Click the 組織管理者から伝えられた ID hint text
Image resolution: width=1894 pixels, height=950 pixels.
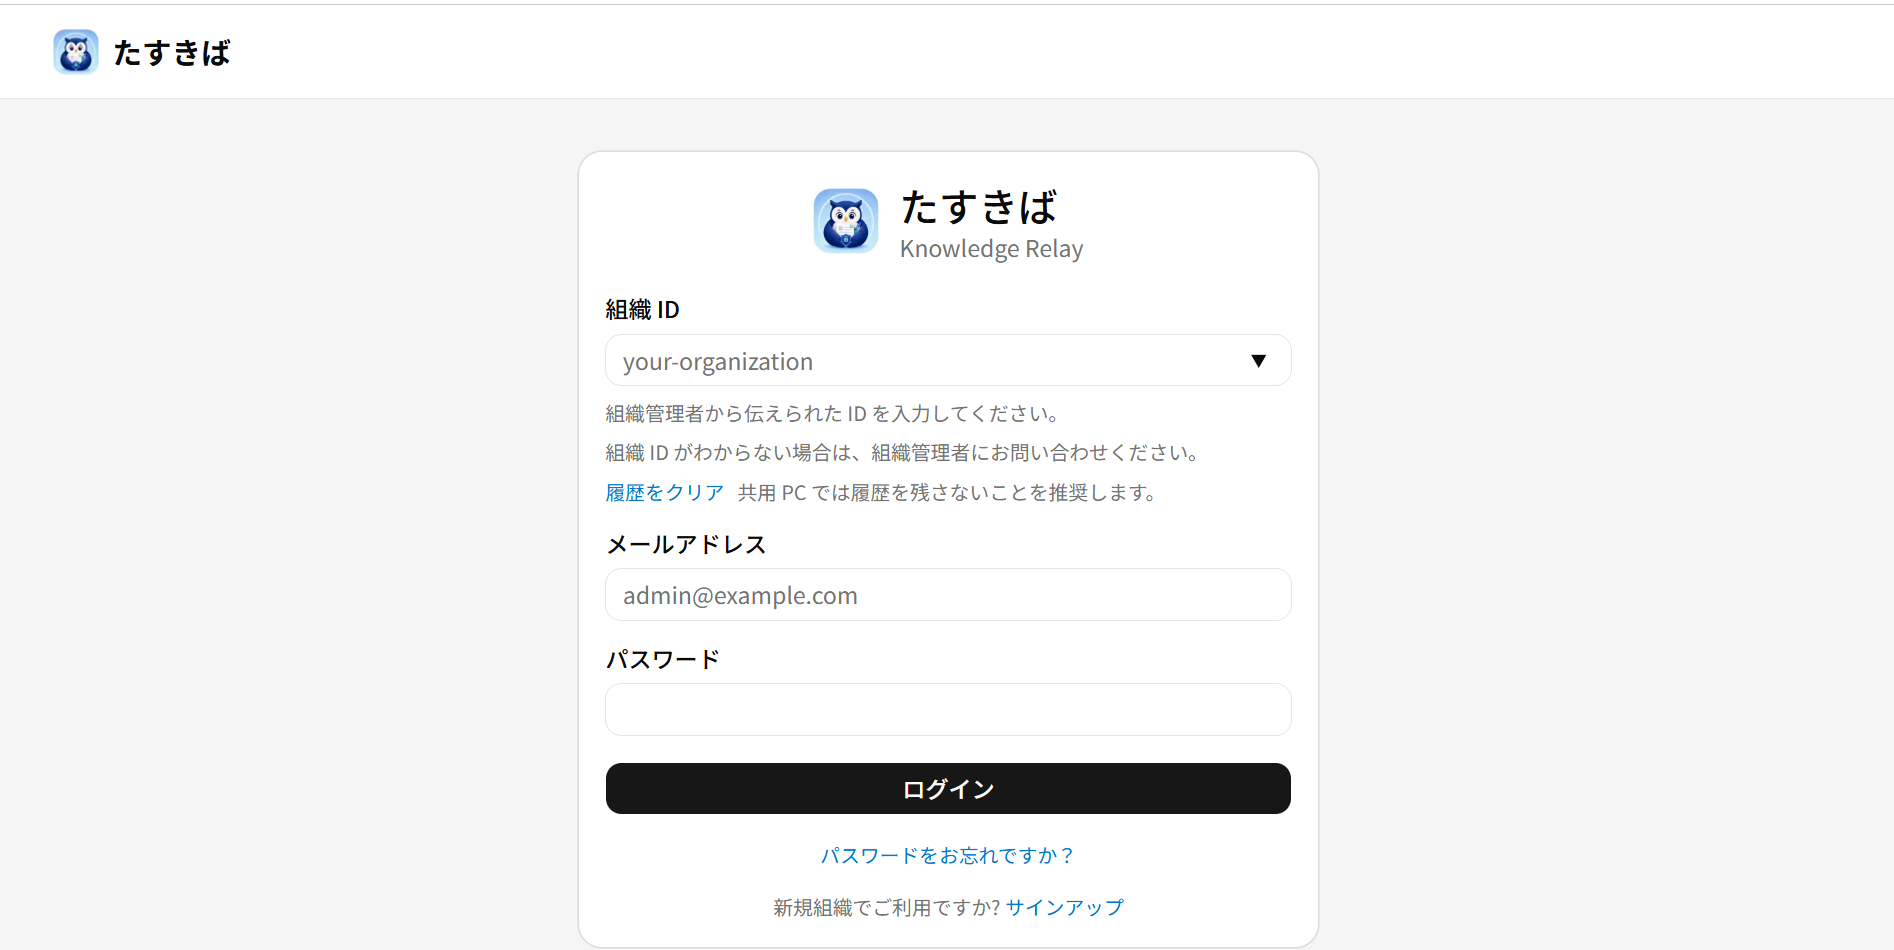(x=833, y=414)
